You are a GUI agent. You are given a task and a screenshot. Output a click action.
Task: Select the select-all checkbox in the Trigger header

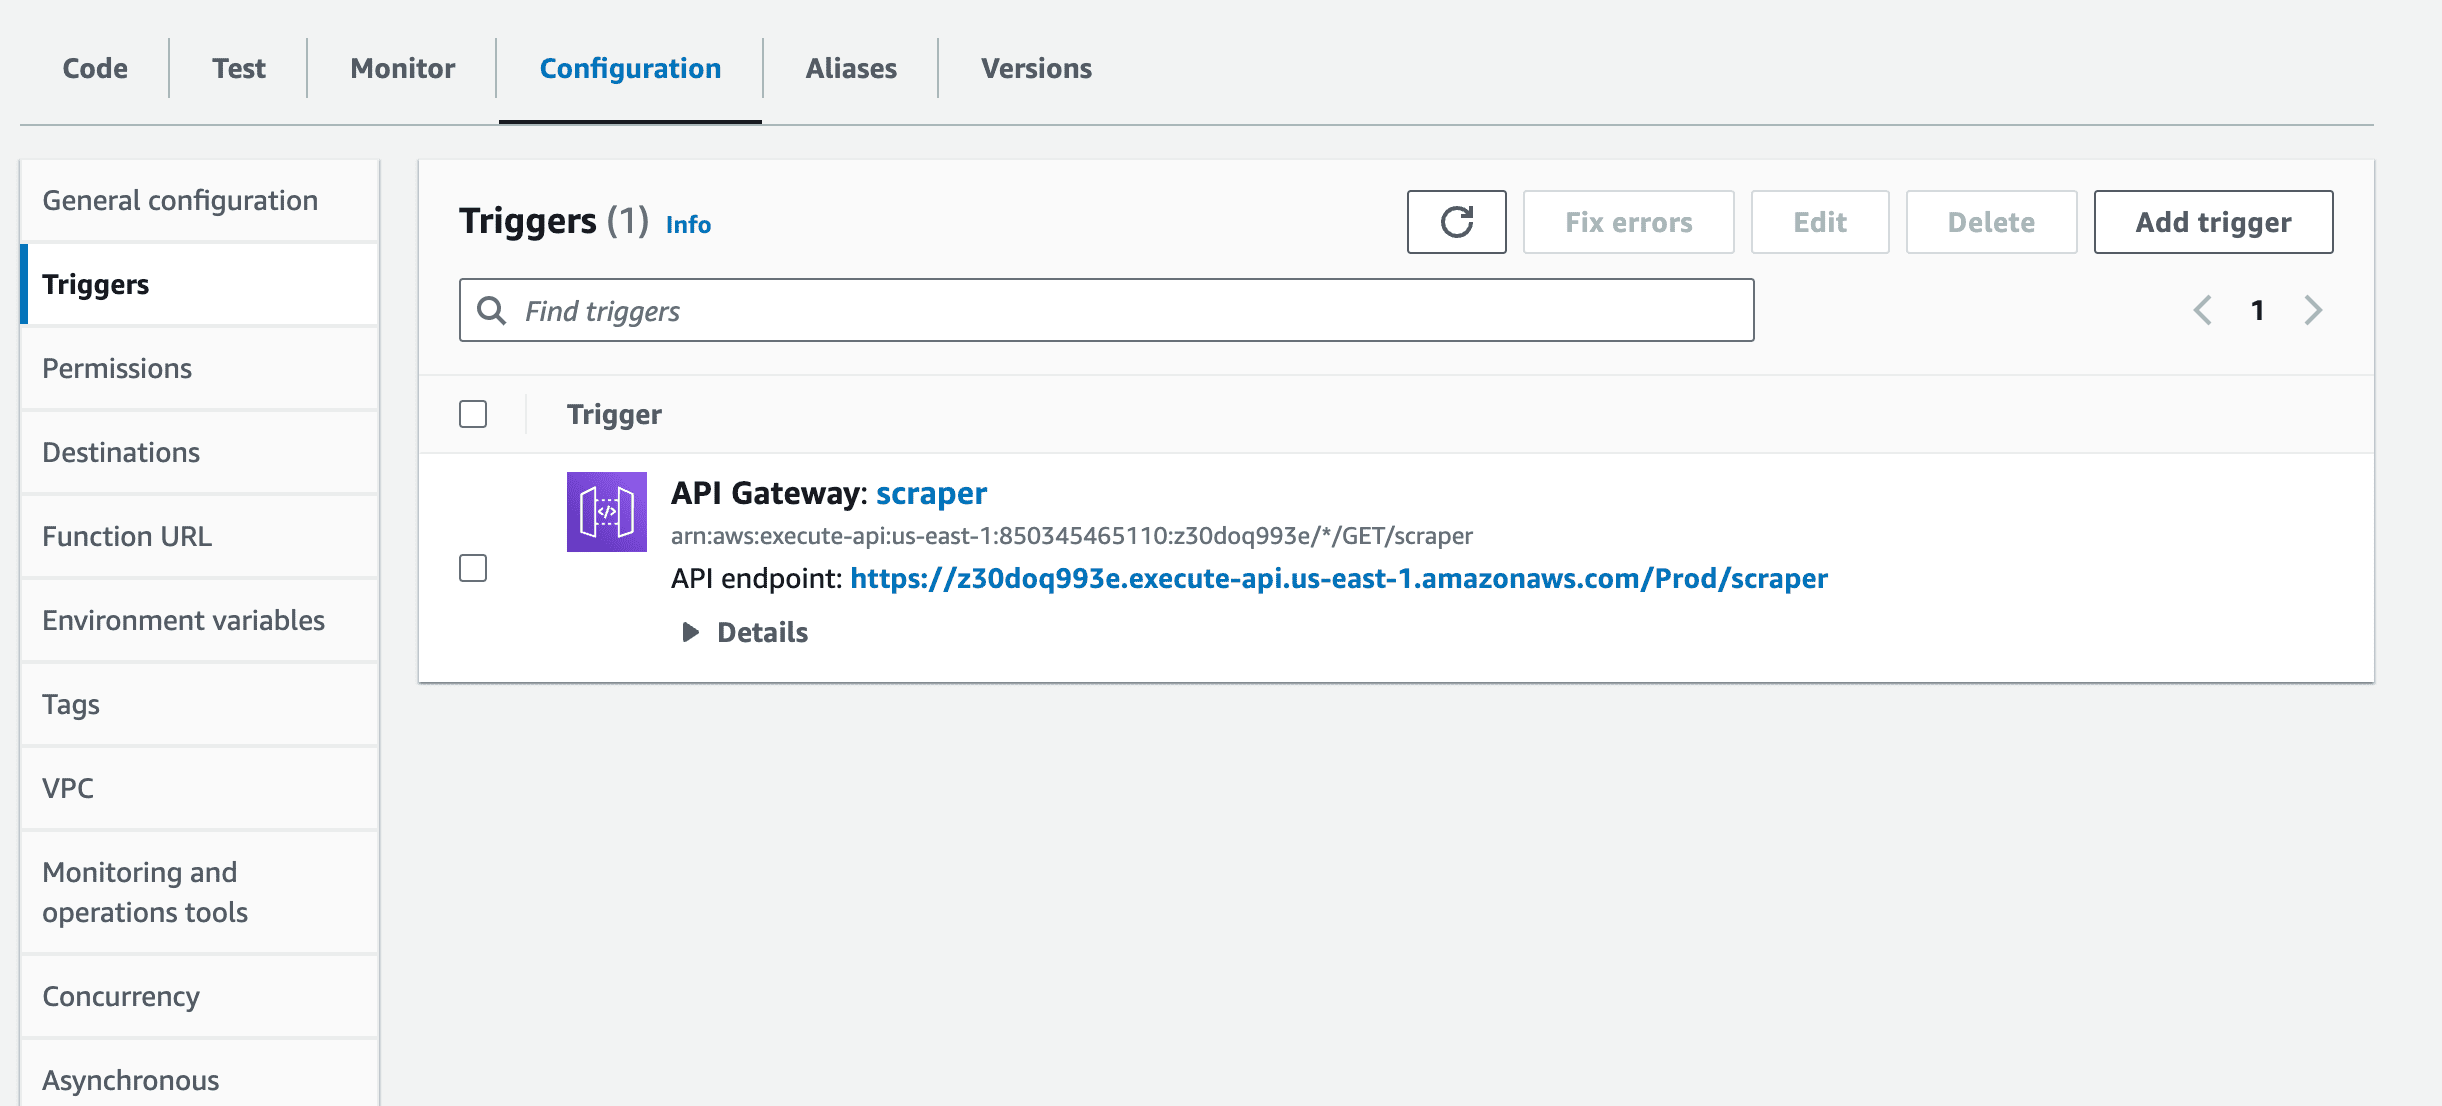pos(473,412)
